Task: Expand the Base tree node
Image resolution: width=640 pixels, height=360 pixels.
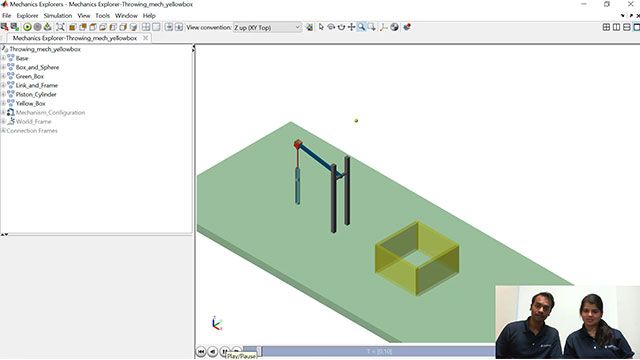Action: click(x=3, y=58)
